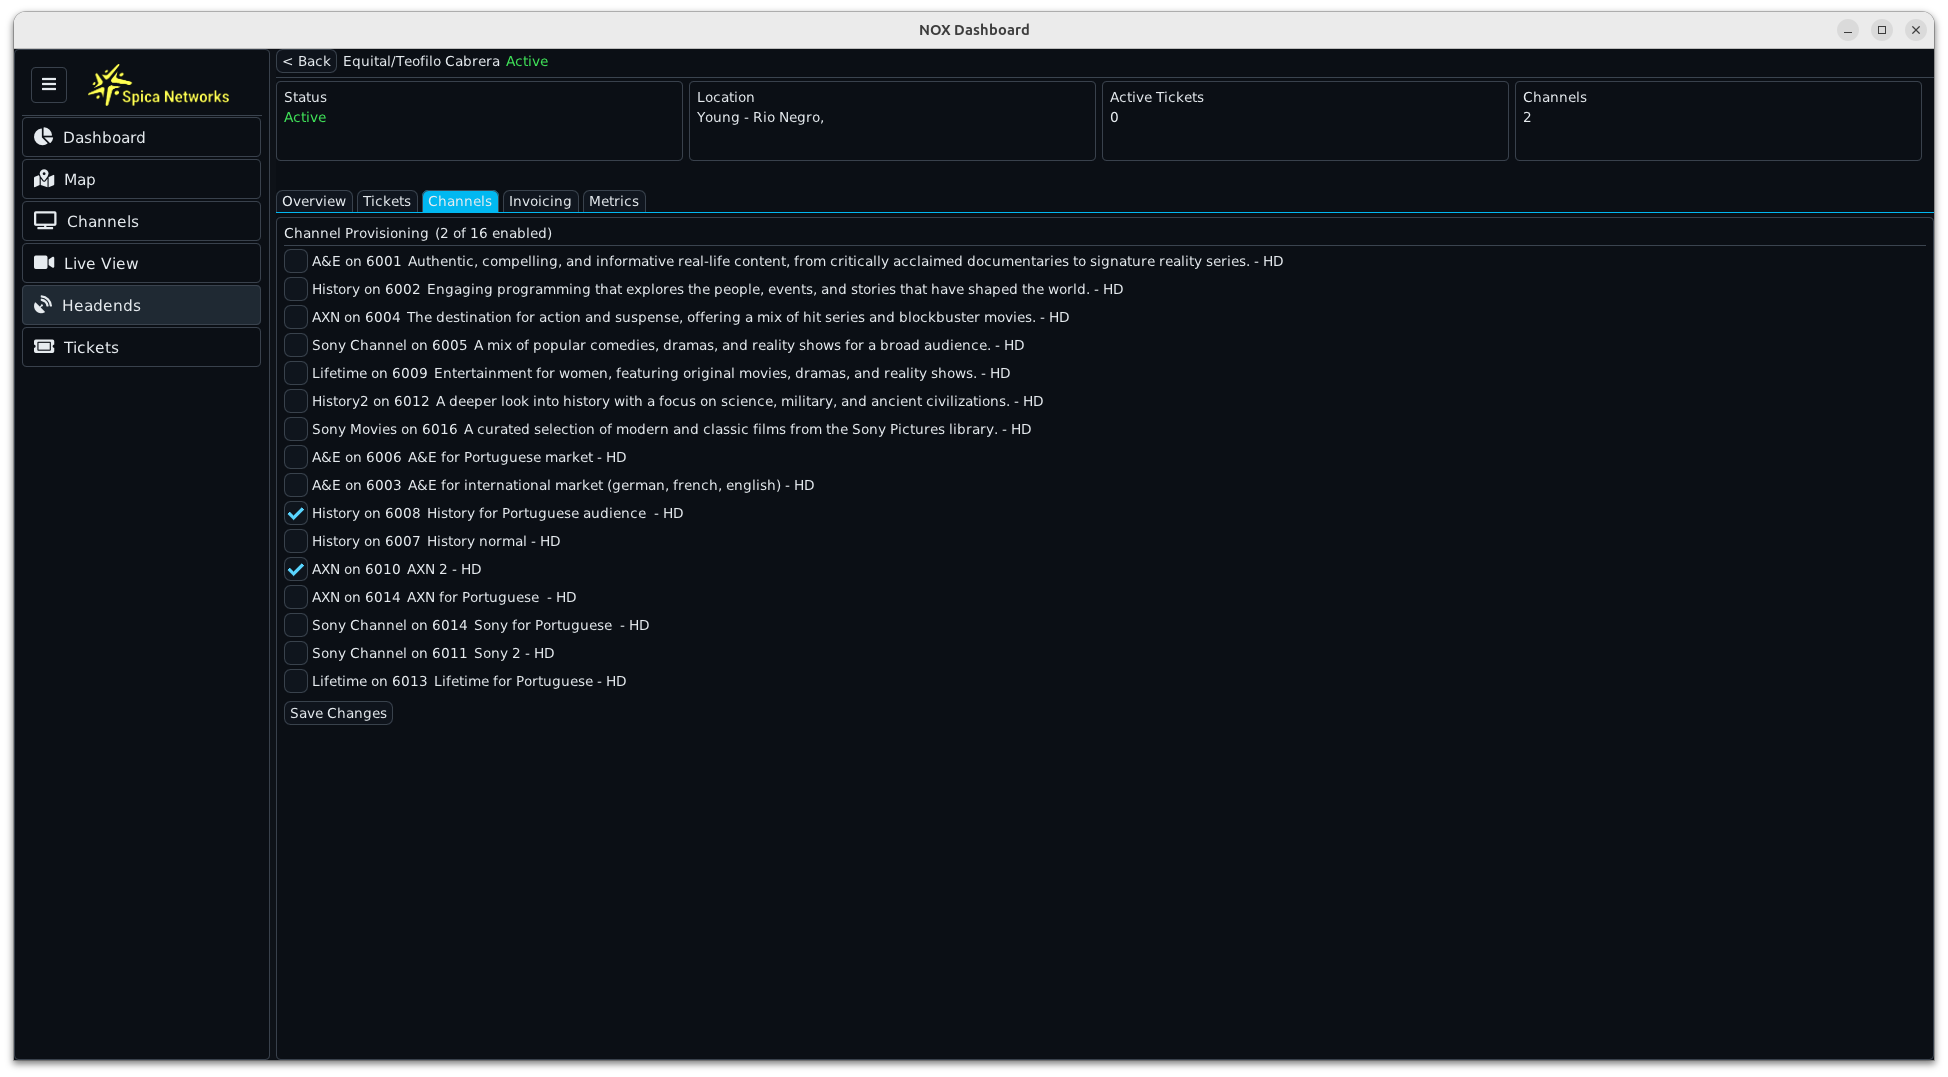
Task: Click the Dashboard pie chart icon
Action: tap(43, 137)
